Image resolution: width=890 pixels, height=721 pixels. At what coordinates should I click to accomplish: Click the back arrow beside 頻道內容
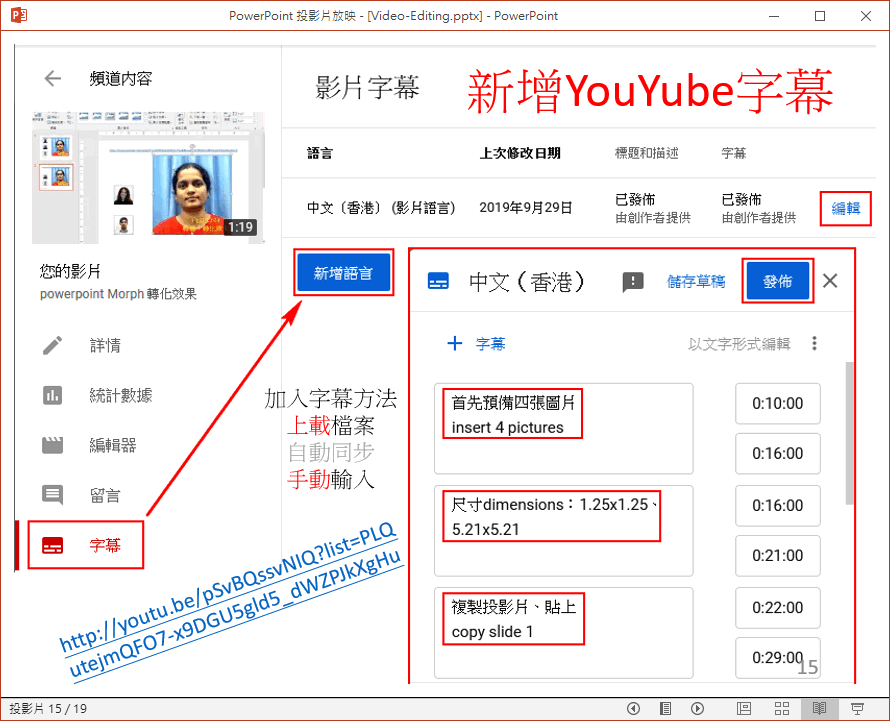52,79
